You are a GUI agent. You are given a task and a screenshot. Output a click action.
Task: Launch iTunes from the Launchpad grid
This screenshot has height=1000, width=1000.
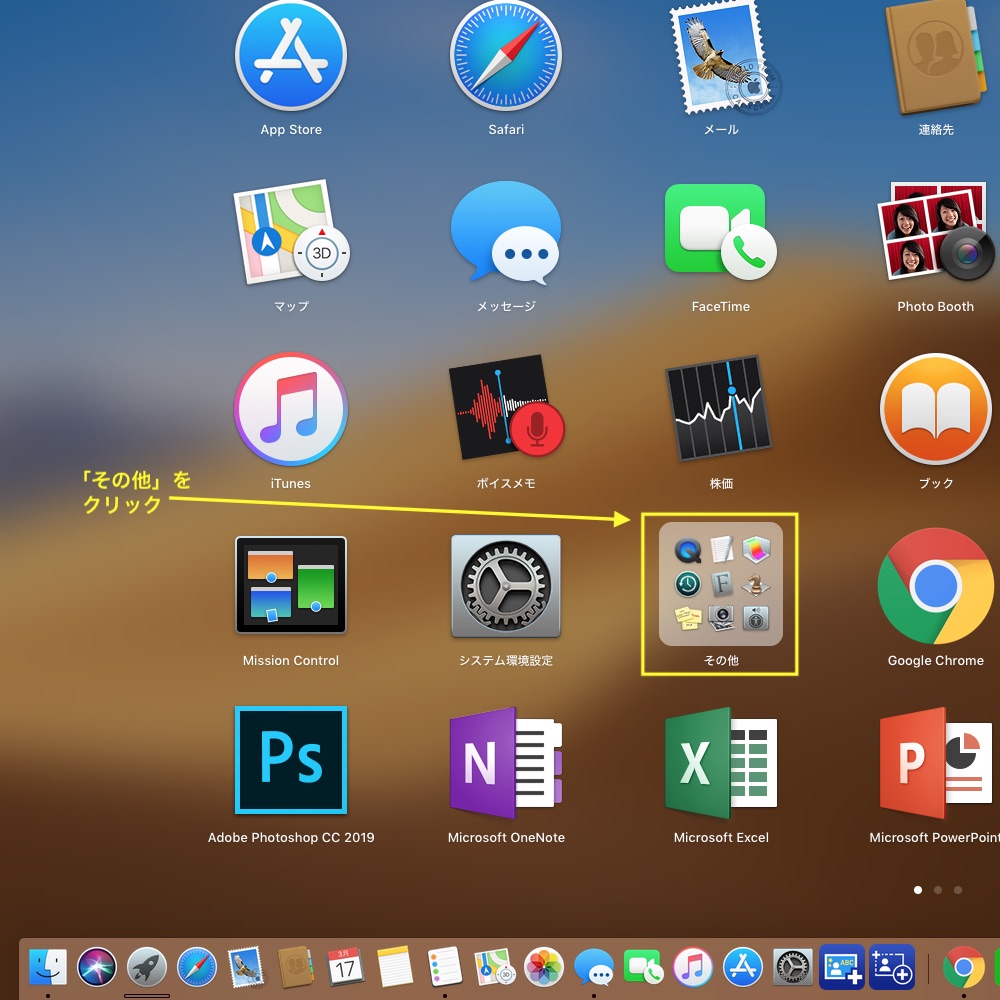[x=291, y=409]
